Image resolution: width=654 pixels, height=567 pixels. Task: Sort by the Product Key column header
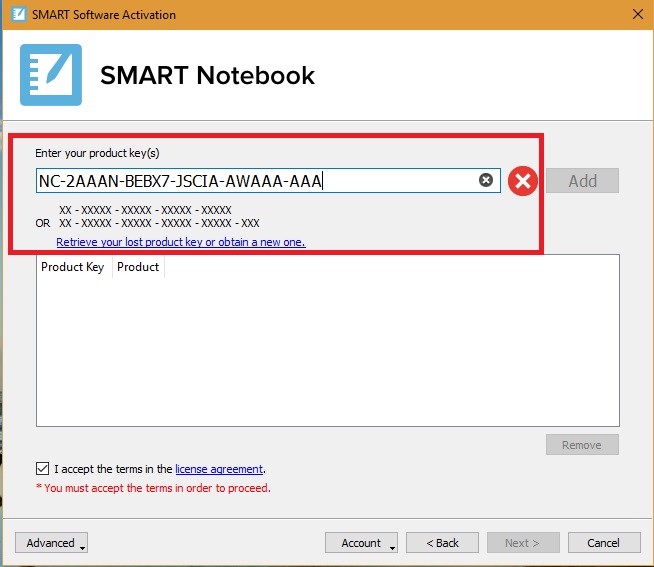pos(73,267)
